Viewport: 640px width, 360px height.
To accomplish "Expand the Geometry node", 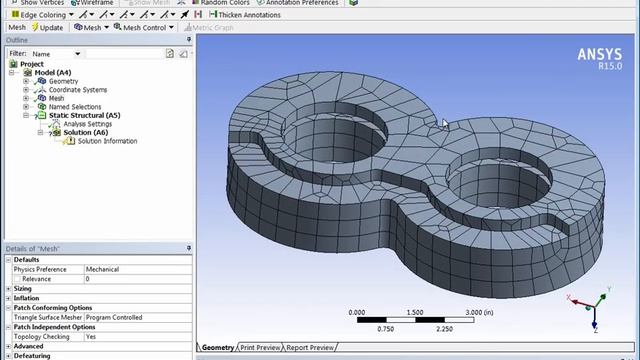I will click(26, 81).
